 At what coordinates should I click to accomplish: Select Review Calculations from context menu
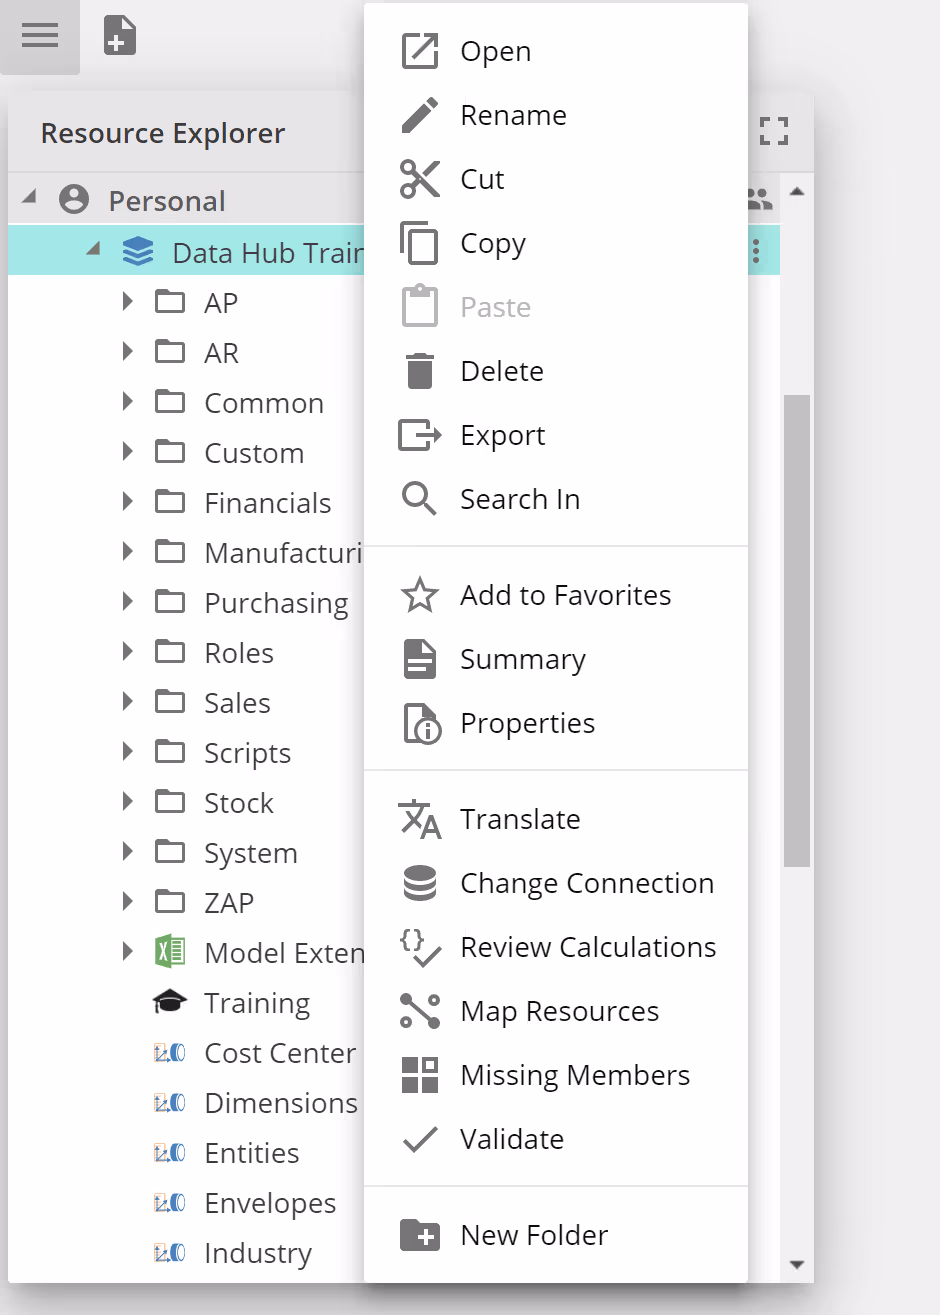[587, 947]
